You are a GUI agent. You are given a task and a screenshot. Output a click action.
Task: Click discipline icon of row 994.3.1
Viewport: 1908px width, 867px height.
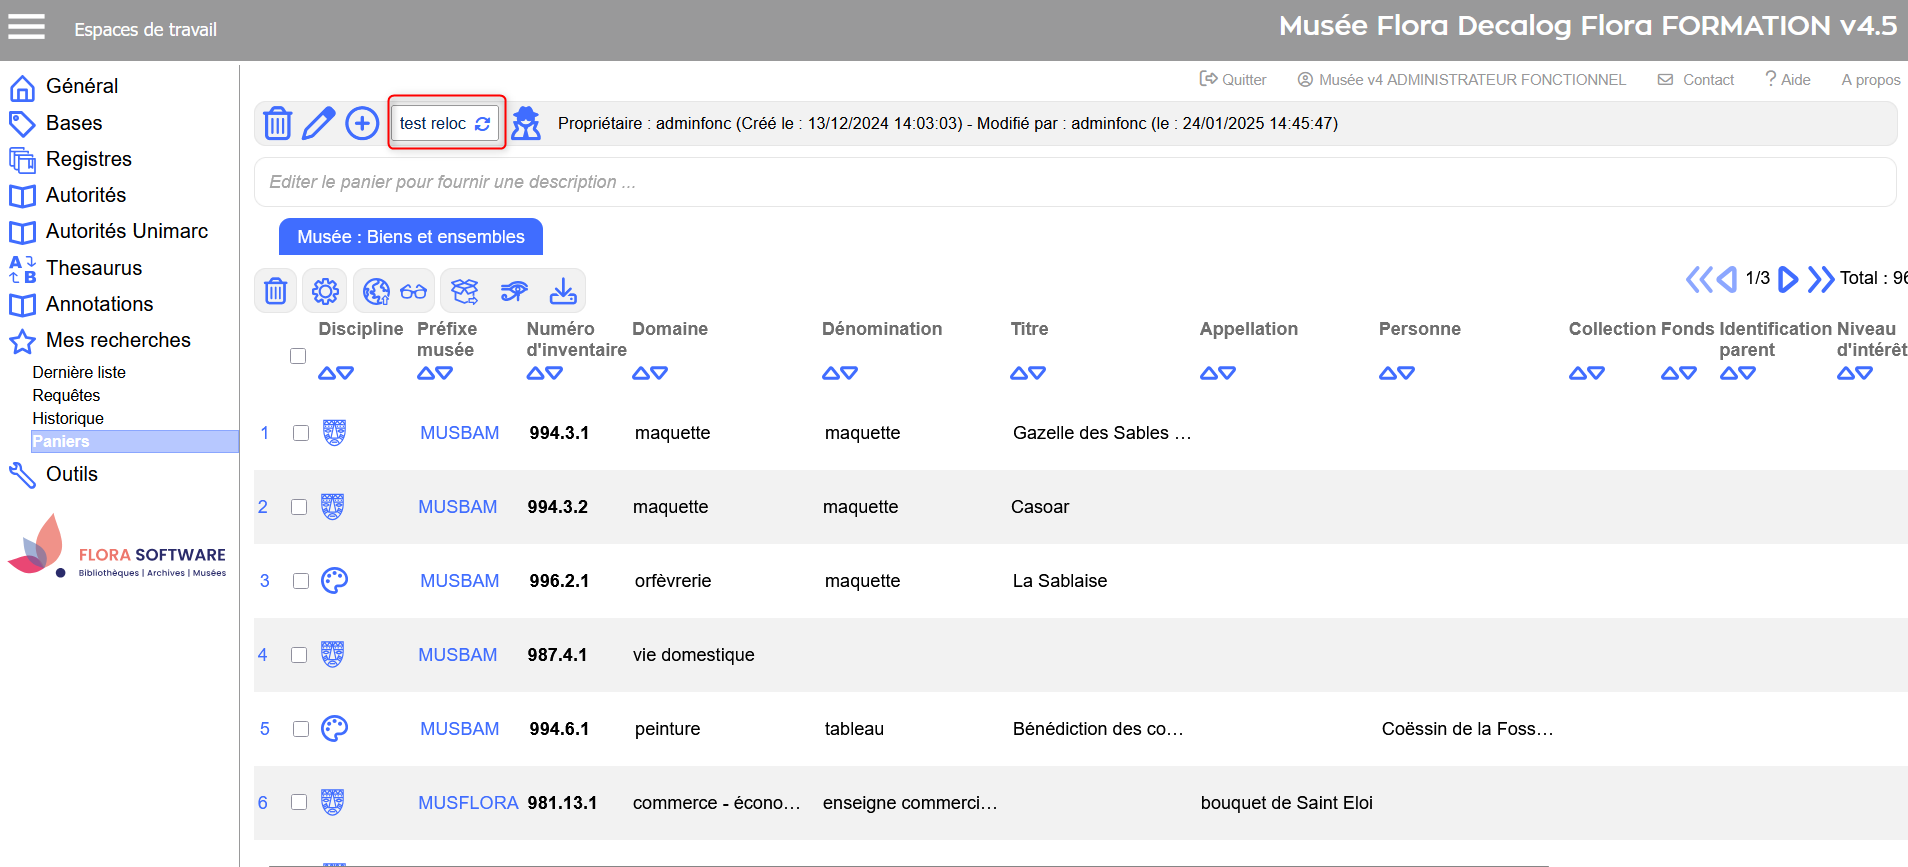pos(334,432)
